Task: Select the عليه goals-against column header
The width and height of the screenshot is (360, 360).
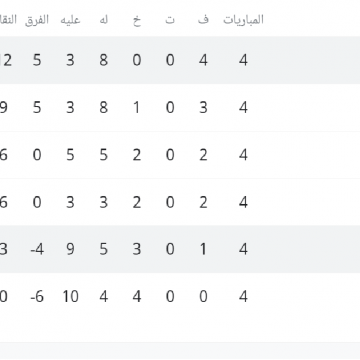Action: (70, 20)
